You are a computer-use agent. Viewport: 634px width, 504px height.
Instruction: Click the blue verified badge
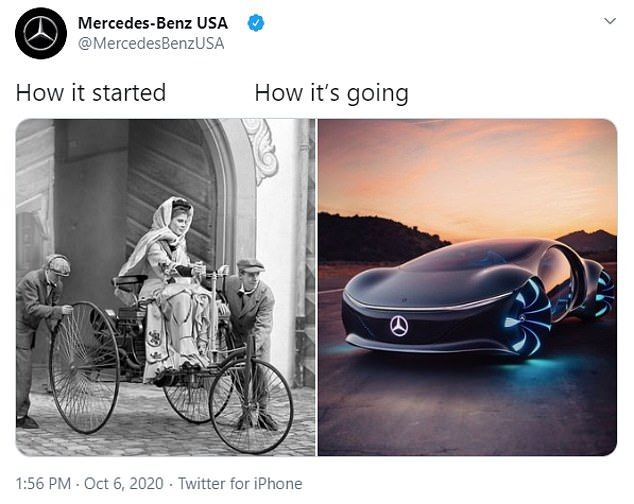pyautogui.click(x=256, y=23)
